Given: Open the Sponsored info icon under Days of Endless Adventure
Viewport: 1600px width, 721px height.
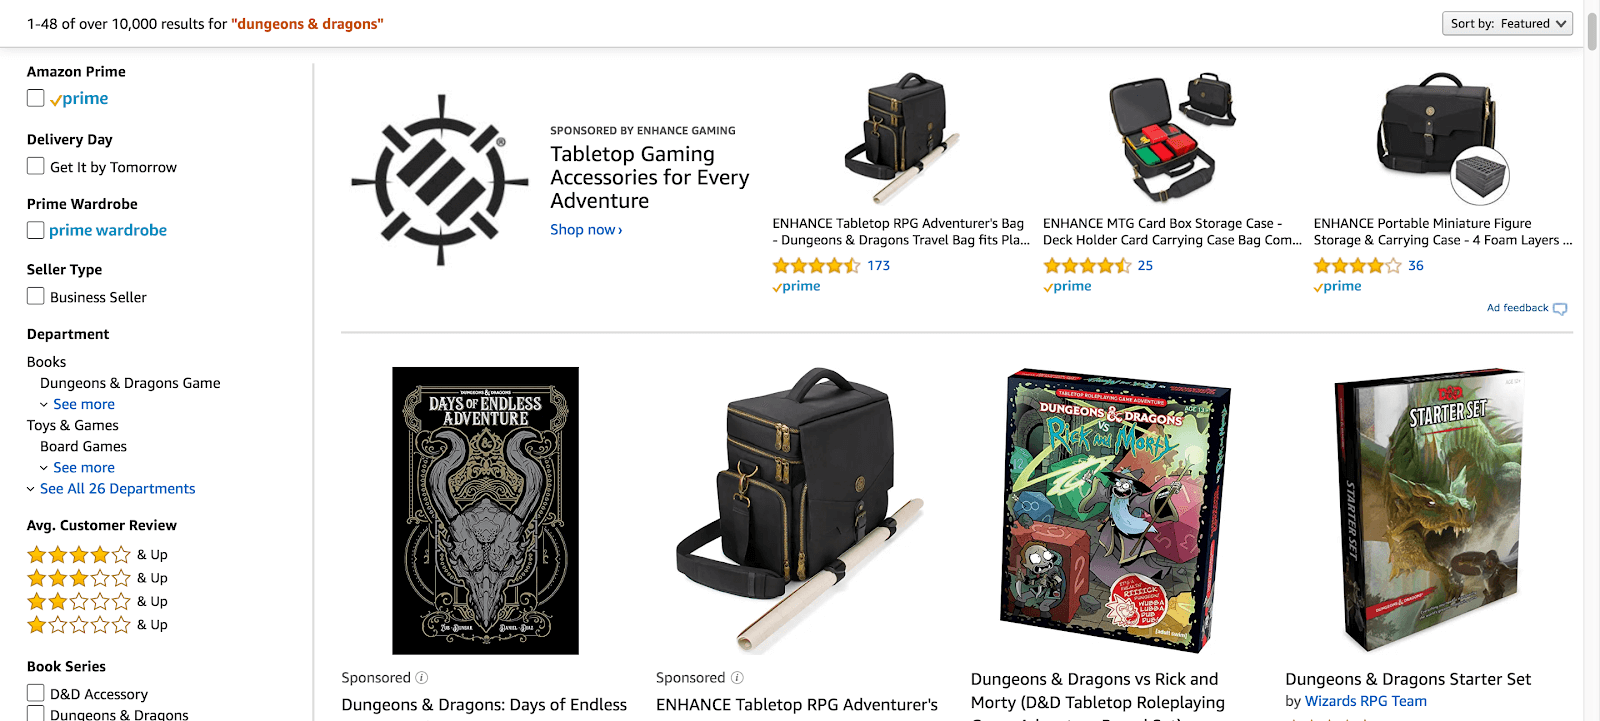Looking at the screenshot, I should click(x=422, y=678).
